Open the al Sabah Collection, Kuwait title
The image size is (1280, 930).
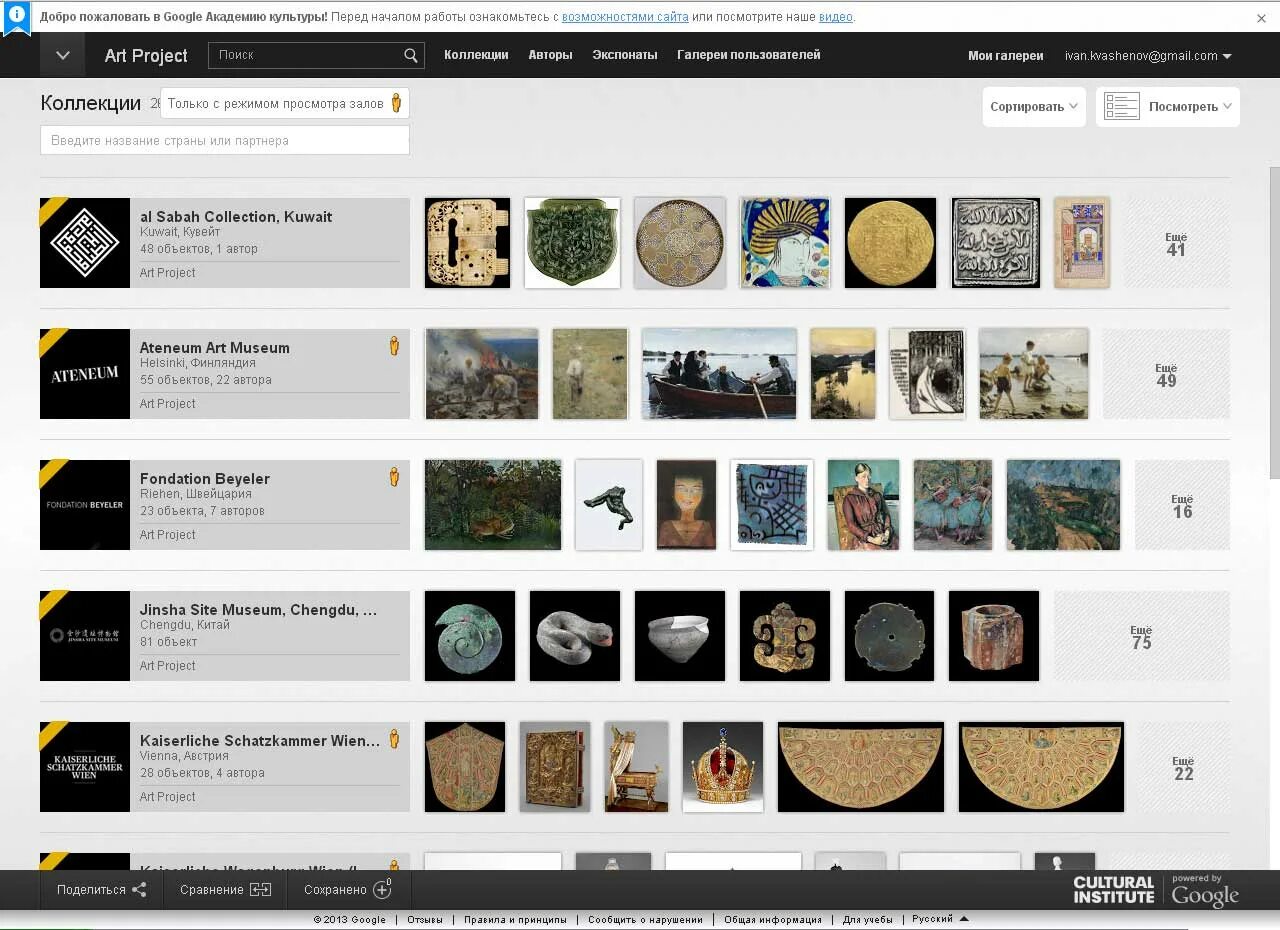click(x=236, y=216)
